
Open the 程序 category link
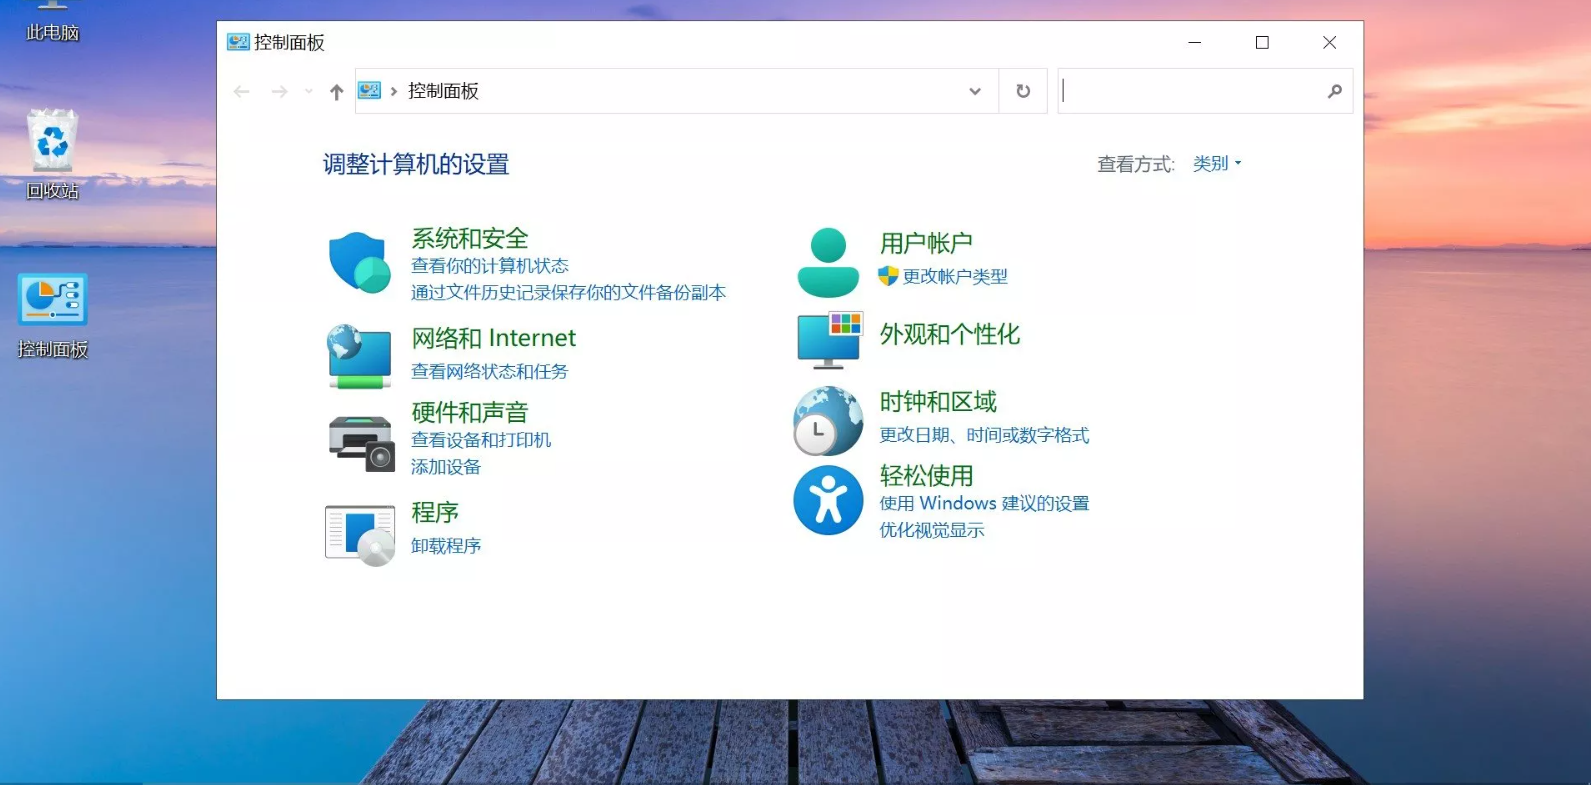(x=435, y=512)
